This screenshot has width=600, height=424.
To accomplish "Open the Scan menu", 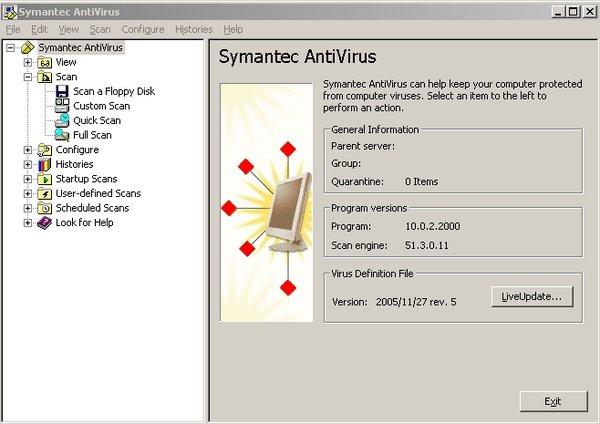I will pos(100,29).
